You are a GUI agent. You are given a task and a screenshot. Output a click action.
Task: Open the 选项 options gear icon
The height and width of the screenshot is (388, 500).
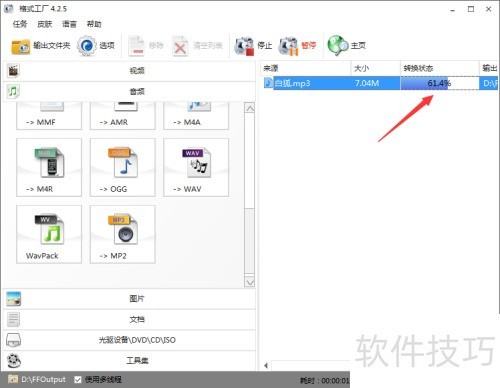point(87,46)
